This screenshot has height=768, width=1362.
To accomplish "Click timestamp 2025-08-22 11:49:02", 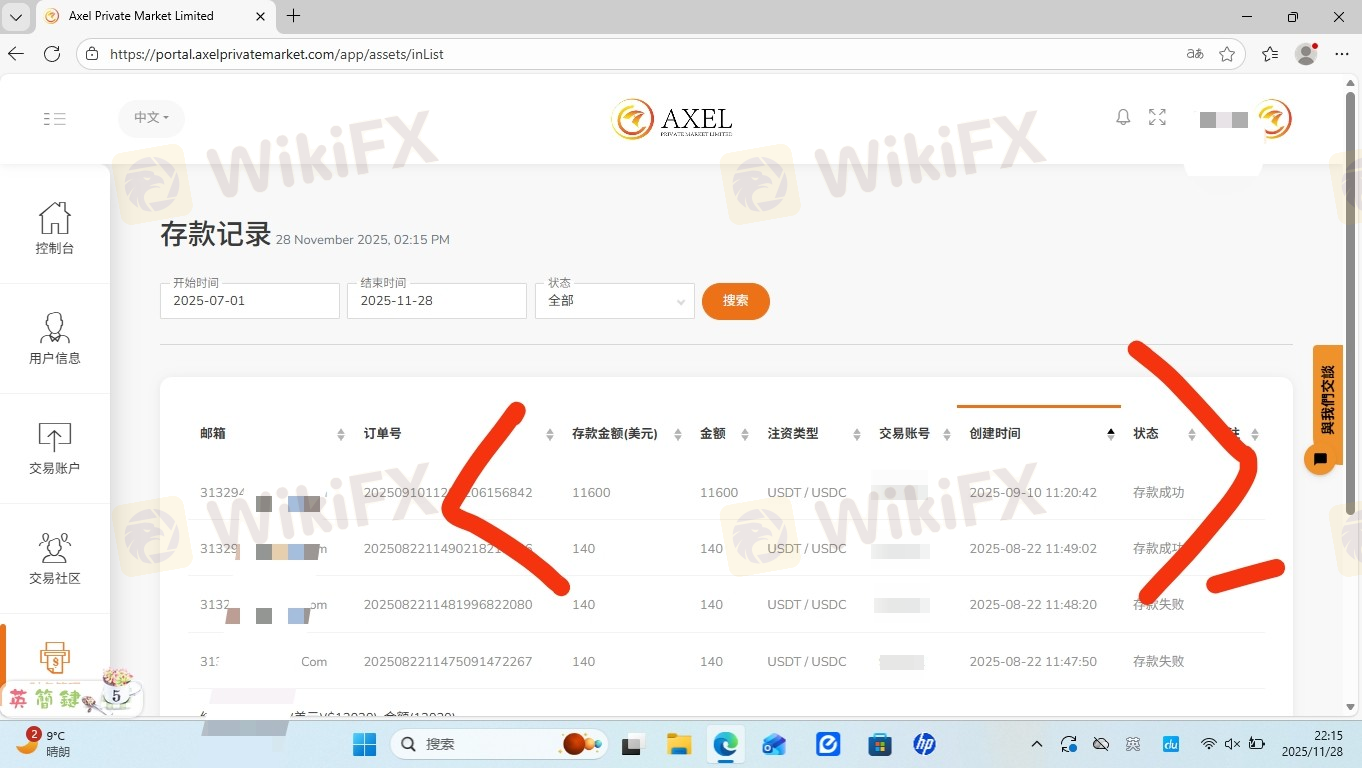I will point(1033,549).
